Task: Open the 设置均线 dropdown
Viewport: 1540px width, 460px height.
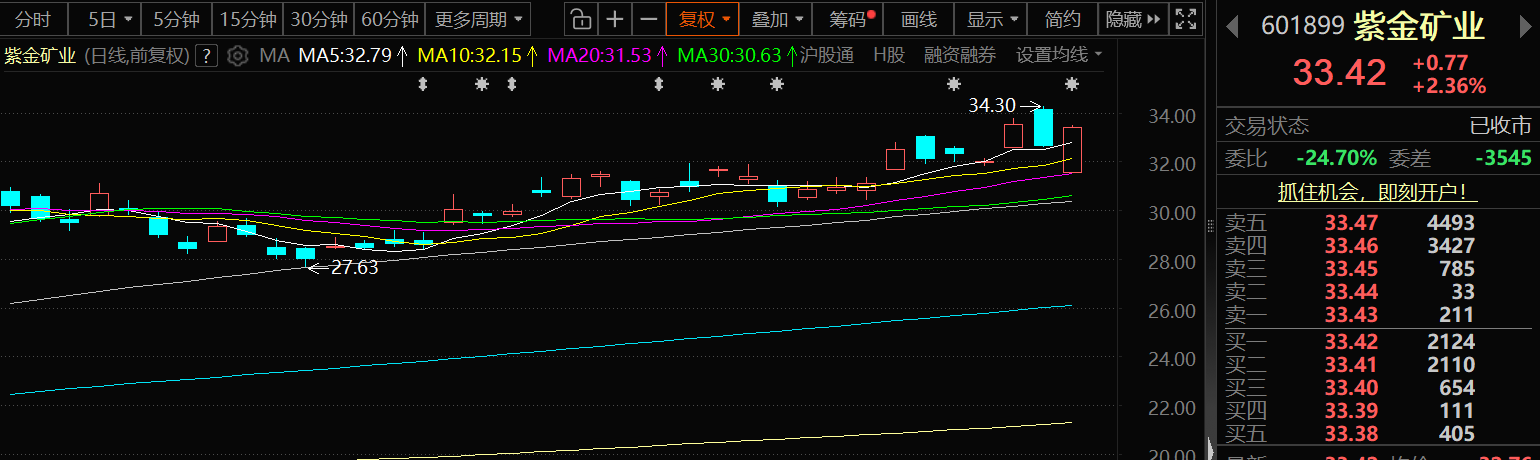Action: (1059, 56)
